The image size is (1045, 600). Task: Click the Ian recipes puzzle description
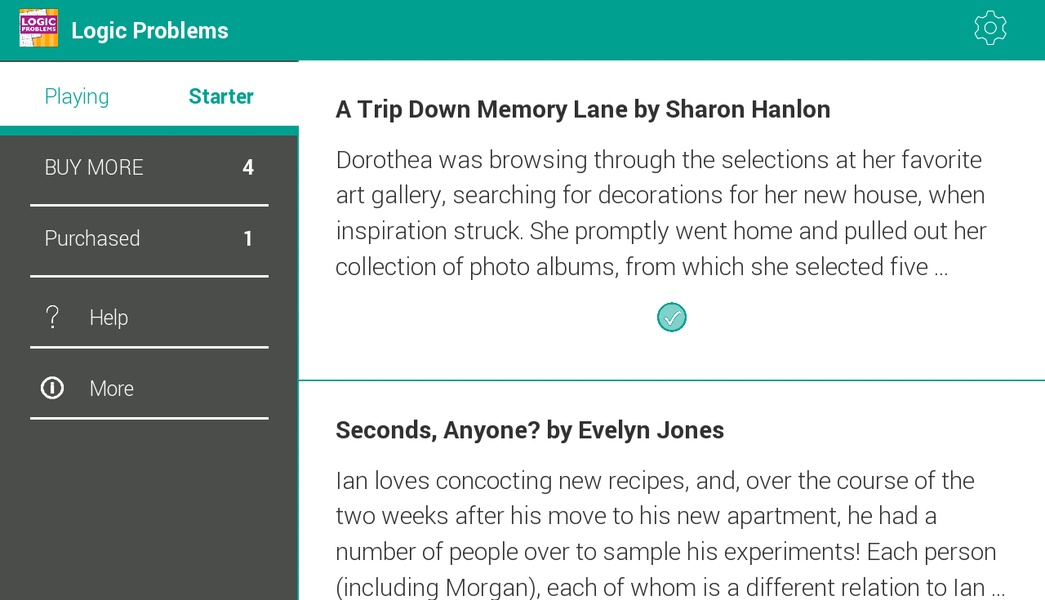pos(670,533)
